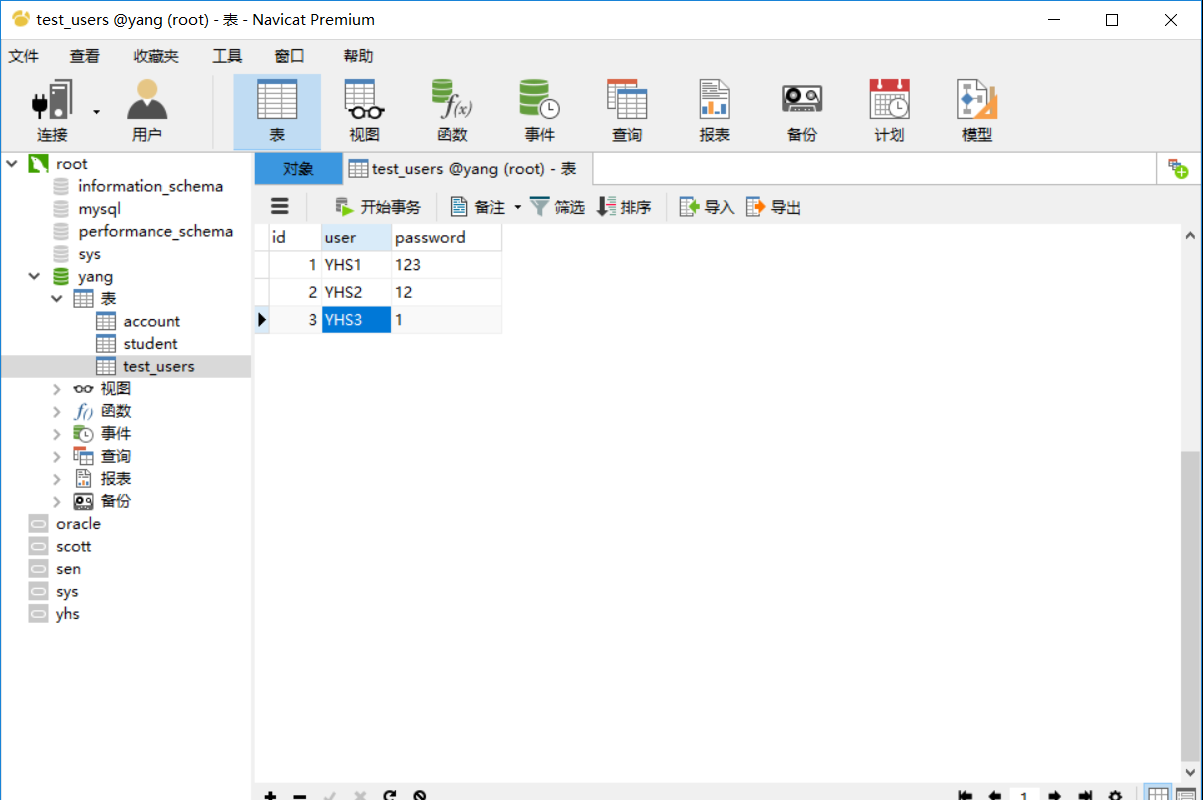1203x800 pixels.
Task: Select mysql database in tree
Action: [x=100, y=209]
